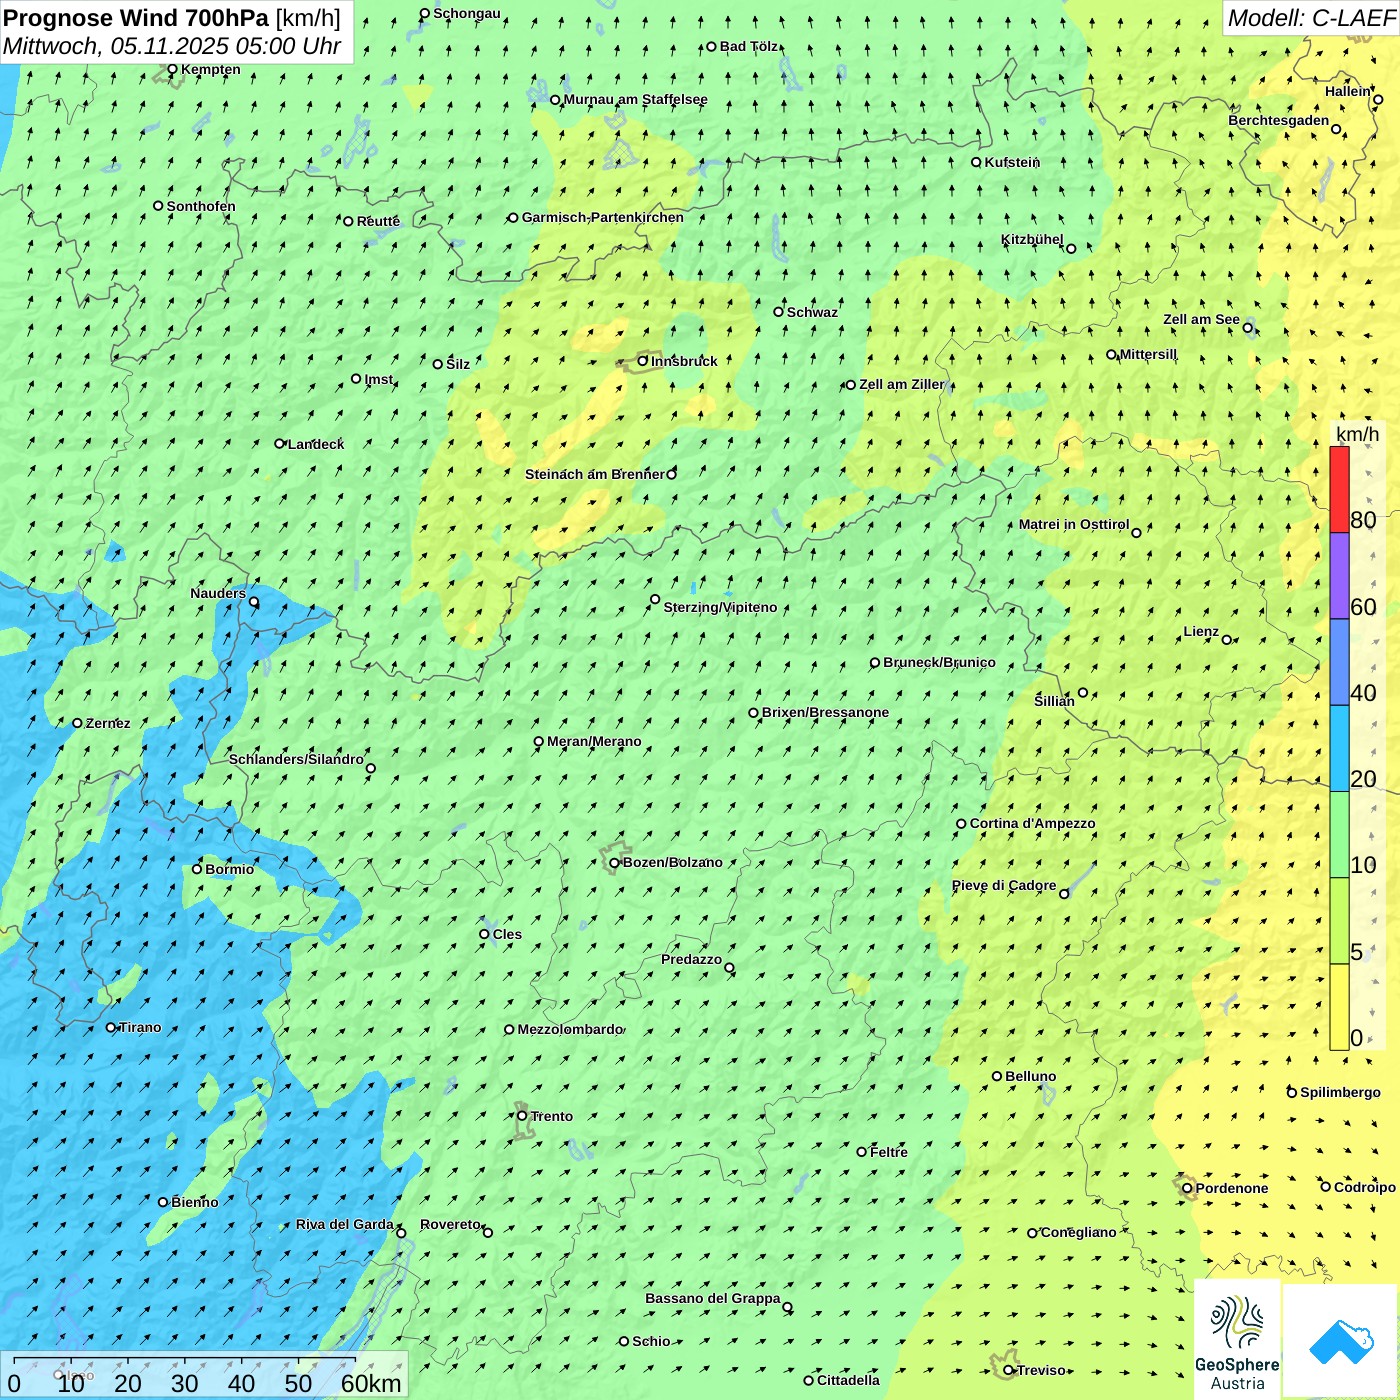The image size is (1400, 1400).
Task: Click the Bienno town marker
Action: click(x=163, y=1202)
